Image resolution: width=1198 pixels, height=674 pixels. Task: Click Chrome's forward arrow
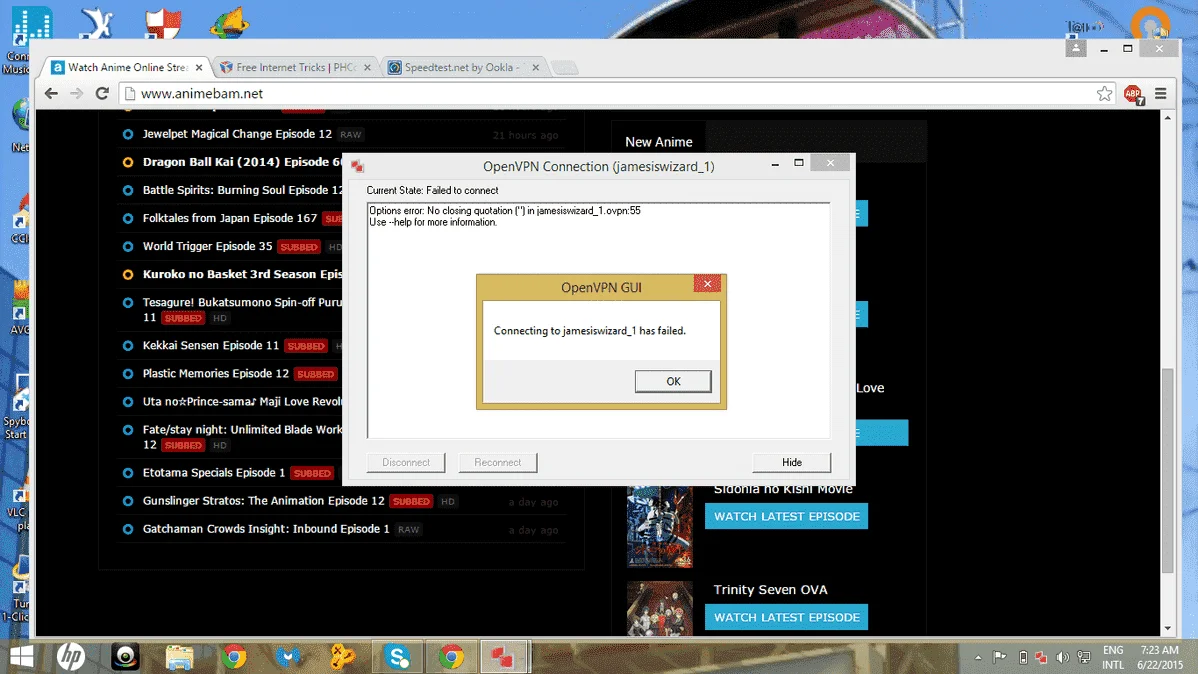pos(76,93)
